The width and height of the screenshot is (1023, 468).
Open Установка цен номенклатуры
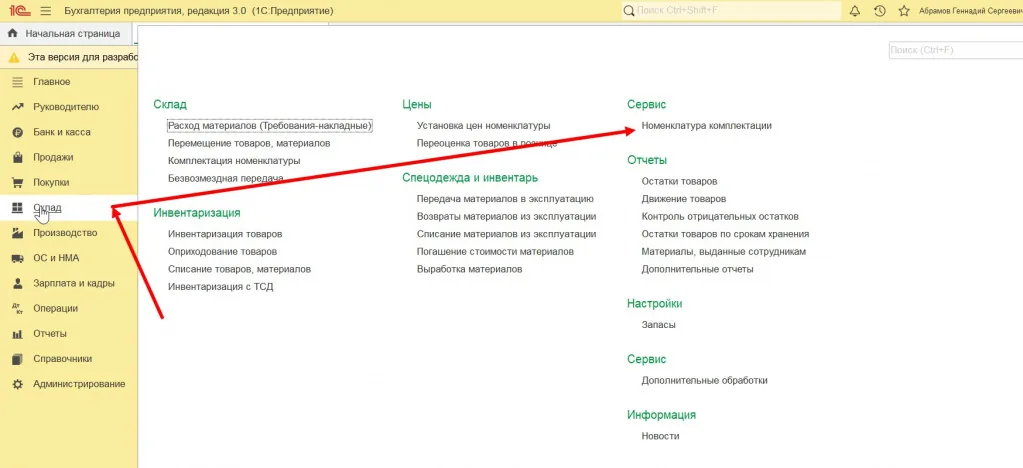(x=483, y=125)
